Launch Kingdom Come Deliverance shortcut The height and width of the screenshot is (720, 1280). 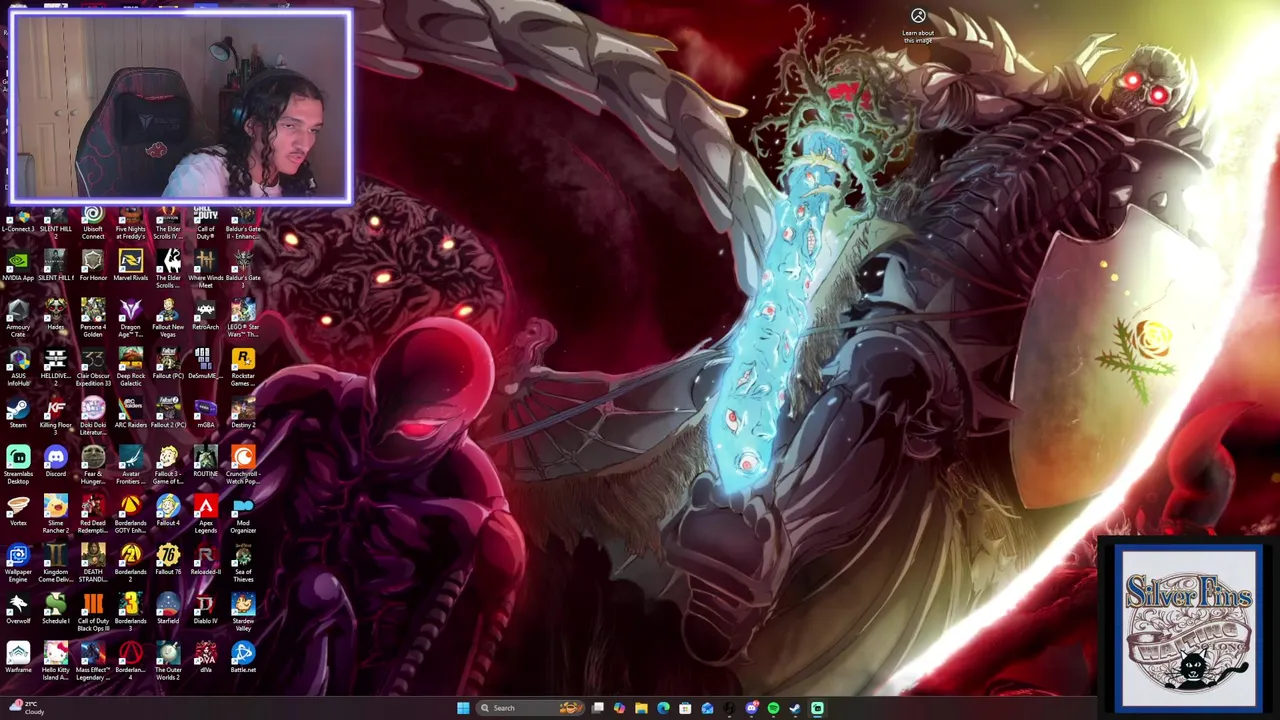pos(55,564)
